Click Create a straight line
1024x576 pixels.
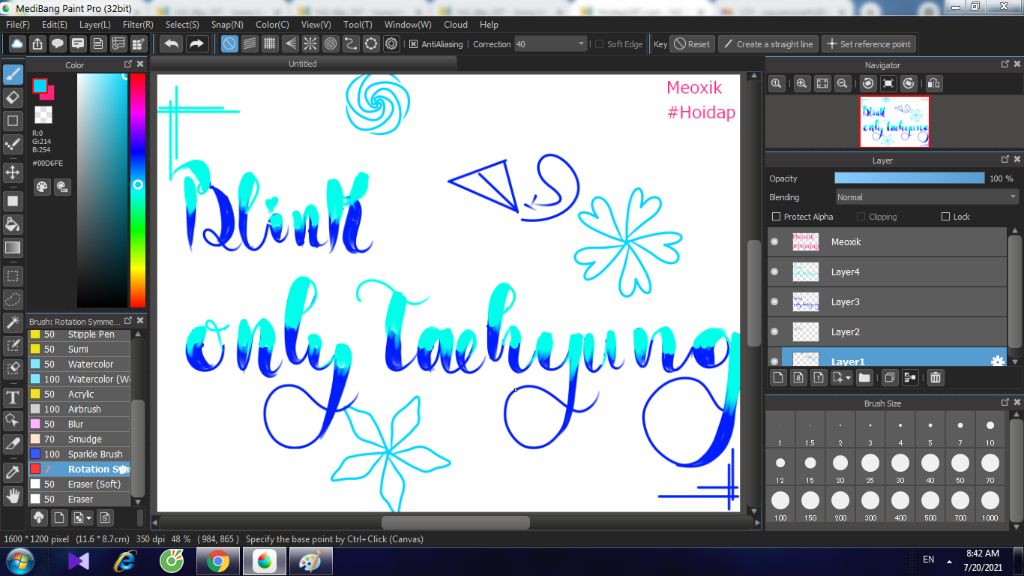click(x=769, y=44)
